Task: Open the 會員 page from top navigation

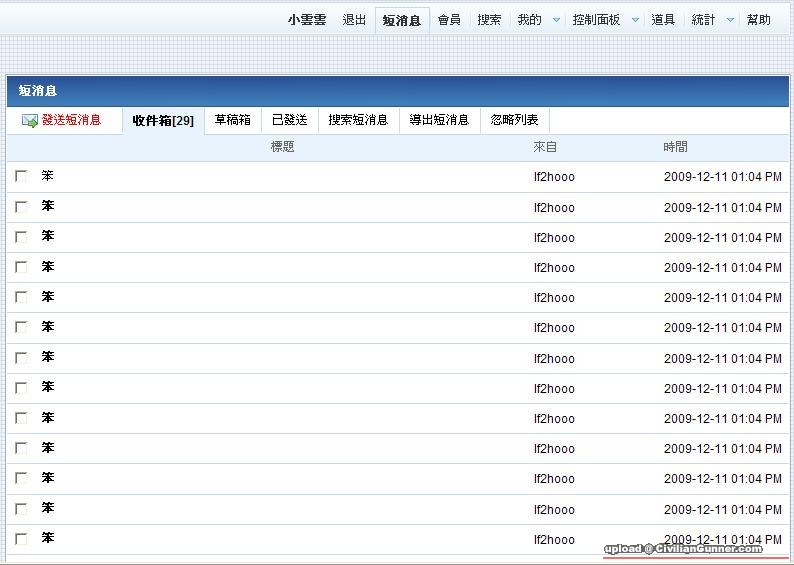Action: [x=449, y=20]
